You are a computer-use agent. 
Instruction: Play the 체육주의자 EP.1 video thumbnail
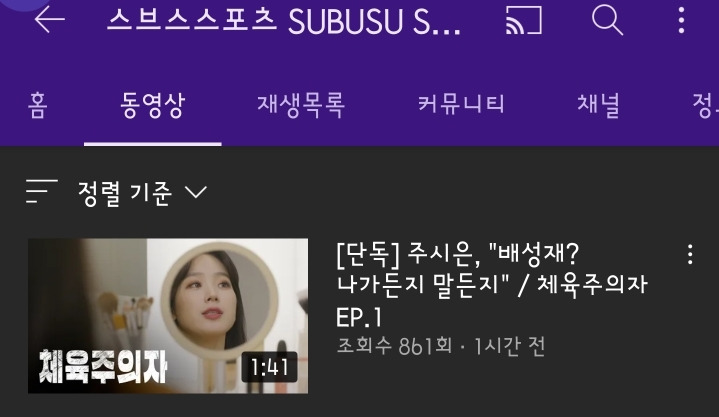click(168, 316)
